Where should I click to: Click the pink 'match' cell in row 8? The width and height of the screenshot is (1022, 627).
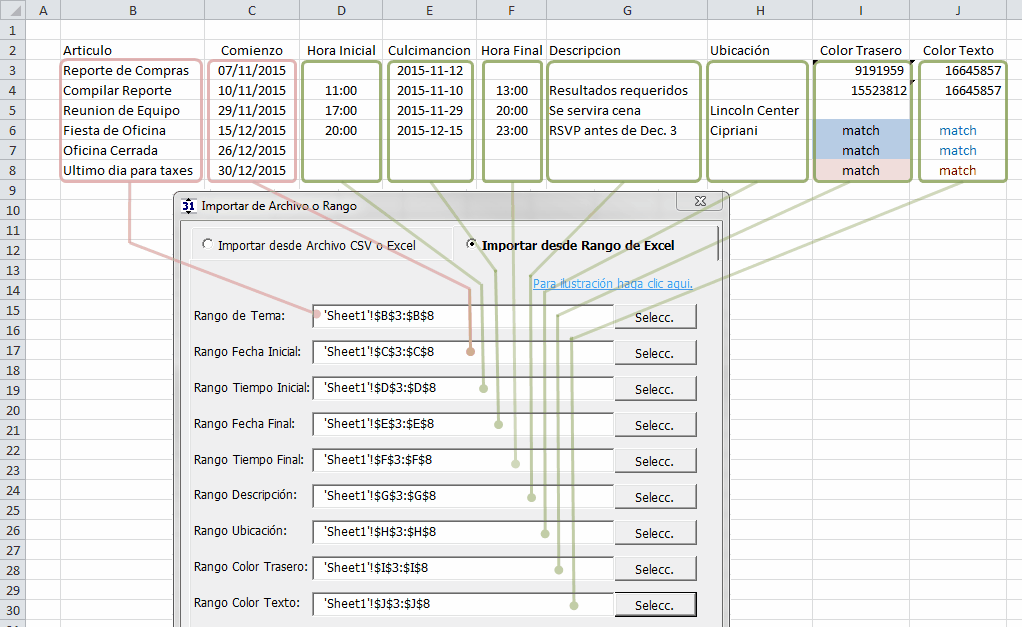pyautogui.click(x=860, y=170)
